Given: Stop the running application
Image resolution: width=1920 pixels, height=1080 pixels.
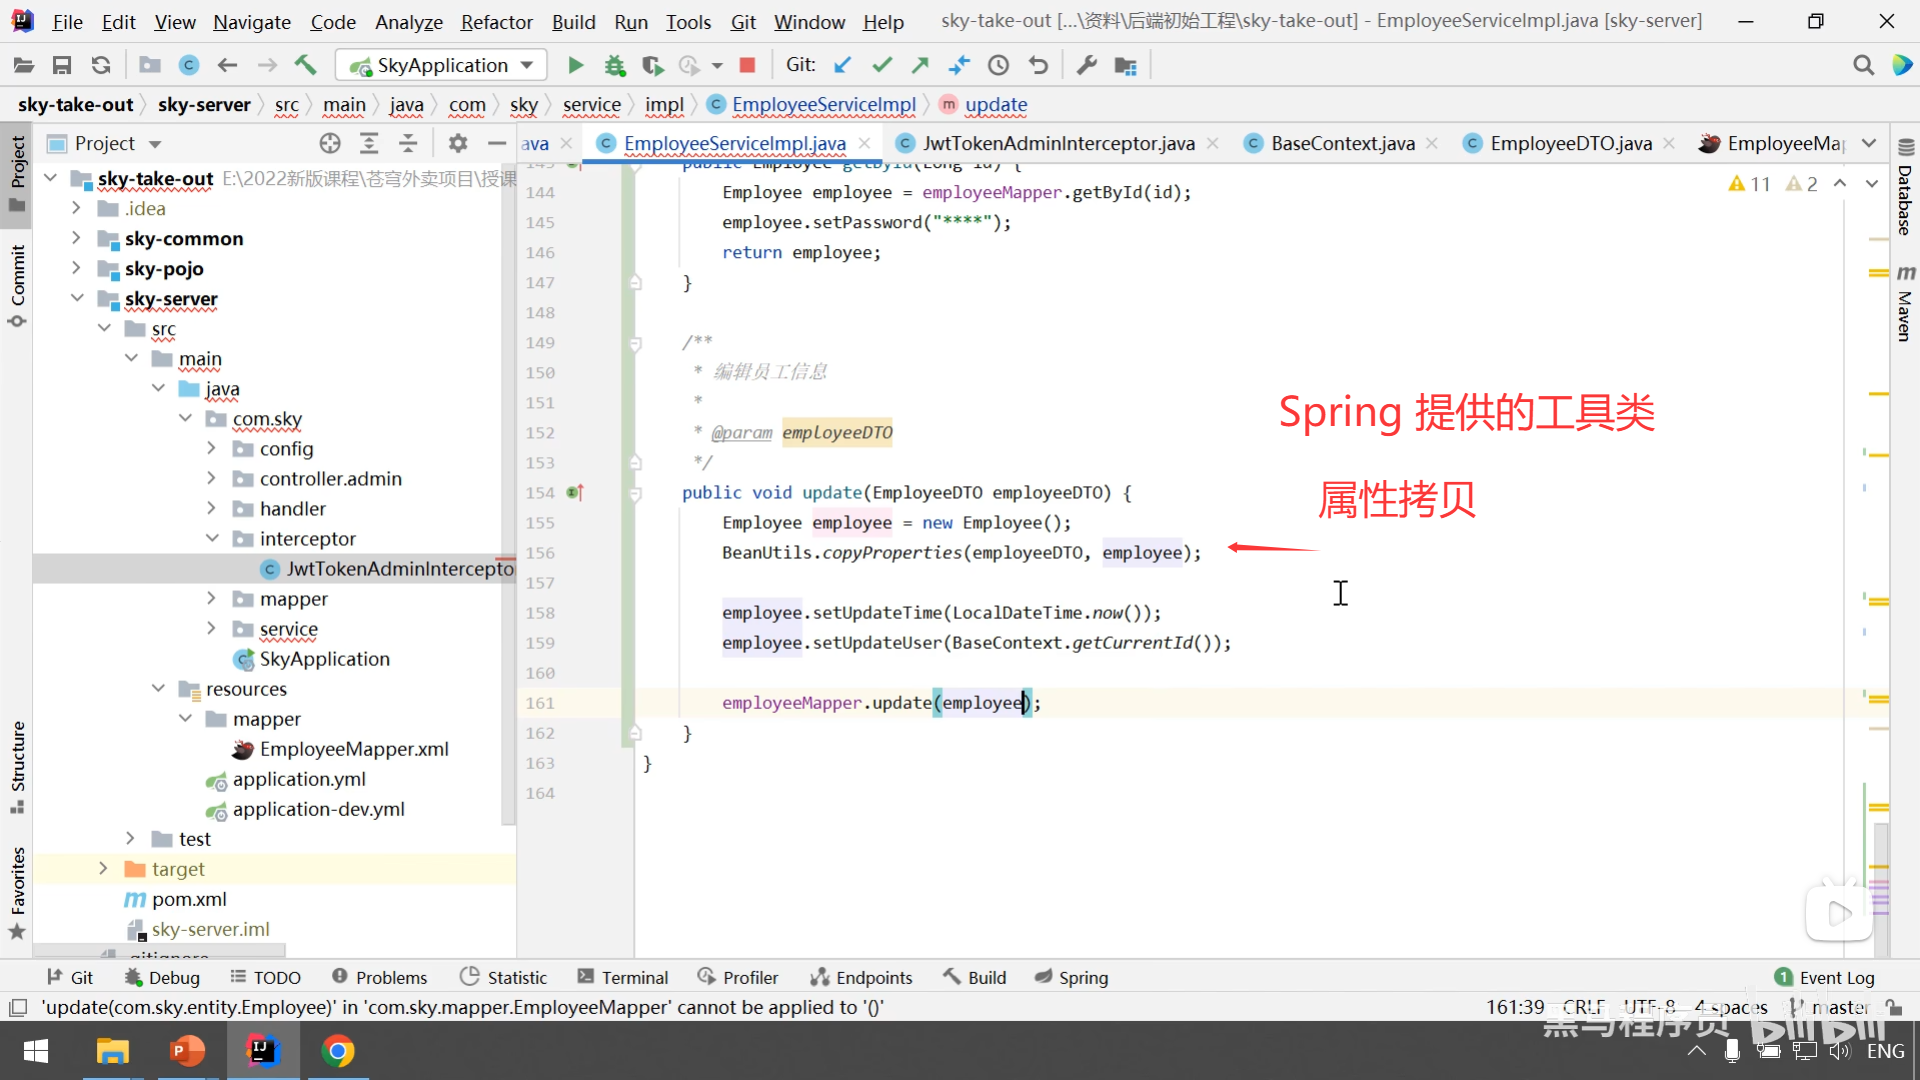Looking at the screenshot, I should pyautogui.click(x=746, y=65).
